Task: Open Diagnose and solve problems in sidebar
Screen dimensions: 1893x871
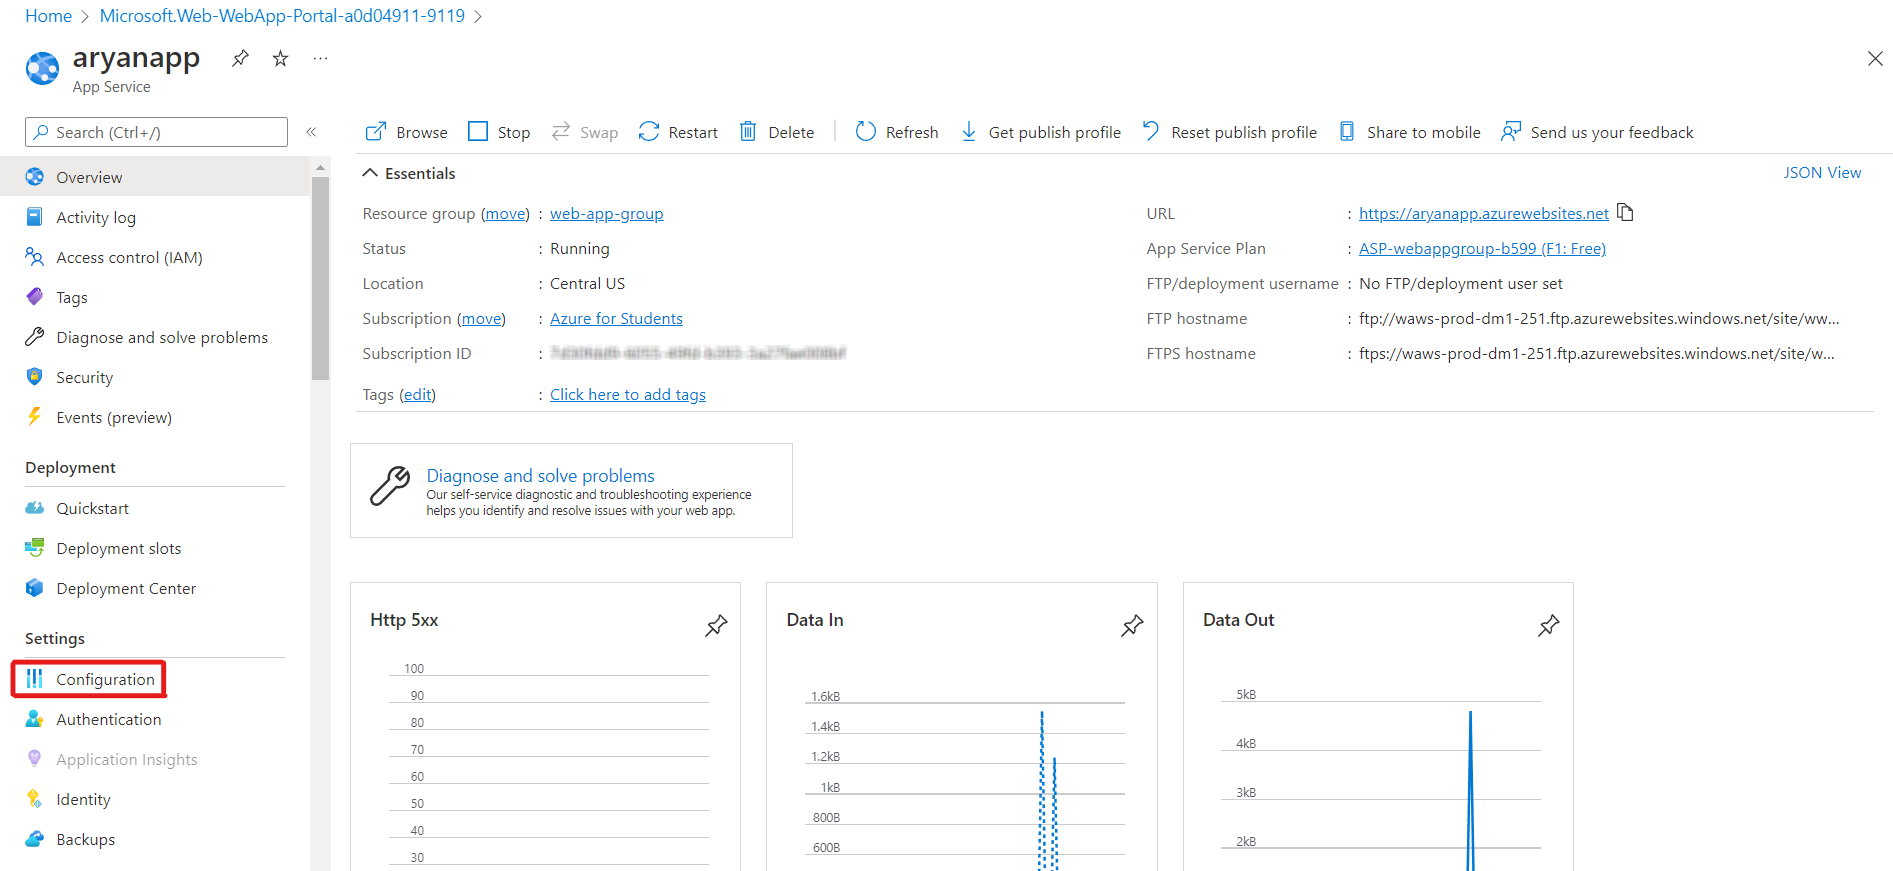Action: tap(155, 337)
